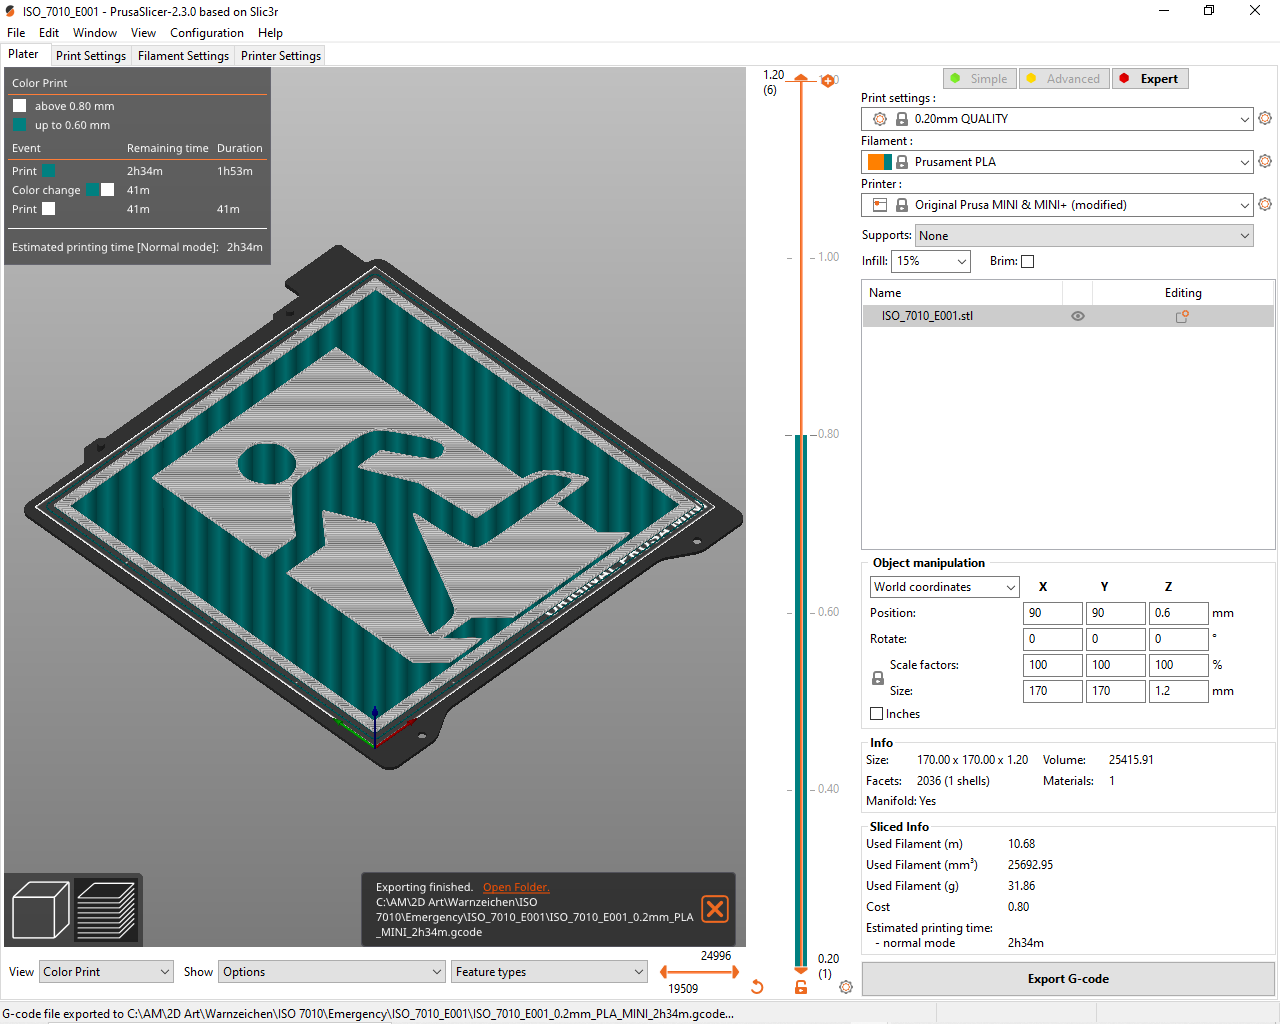Open print settings gear next to 0.20mm QUALITY
1280x1024 pixels.
1265,118
